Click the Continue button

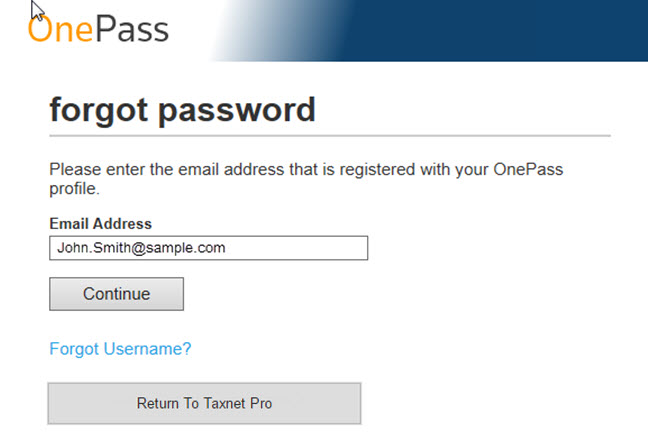116,294
